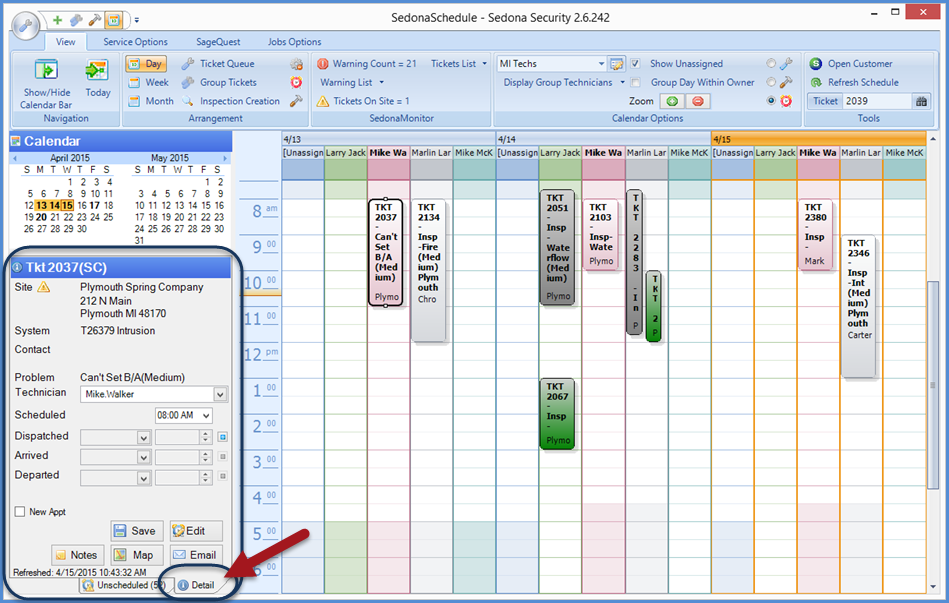
Task: Open the round application menu button
Action: pos(25,26)
